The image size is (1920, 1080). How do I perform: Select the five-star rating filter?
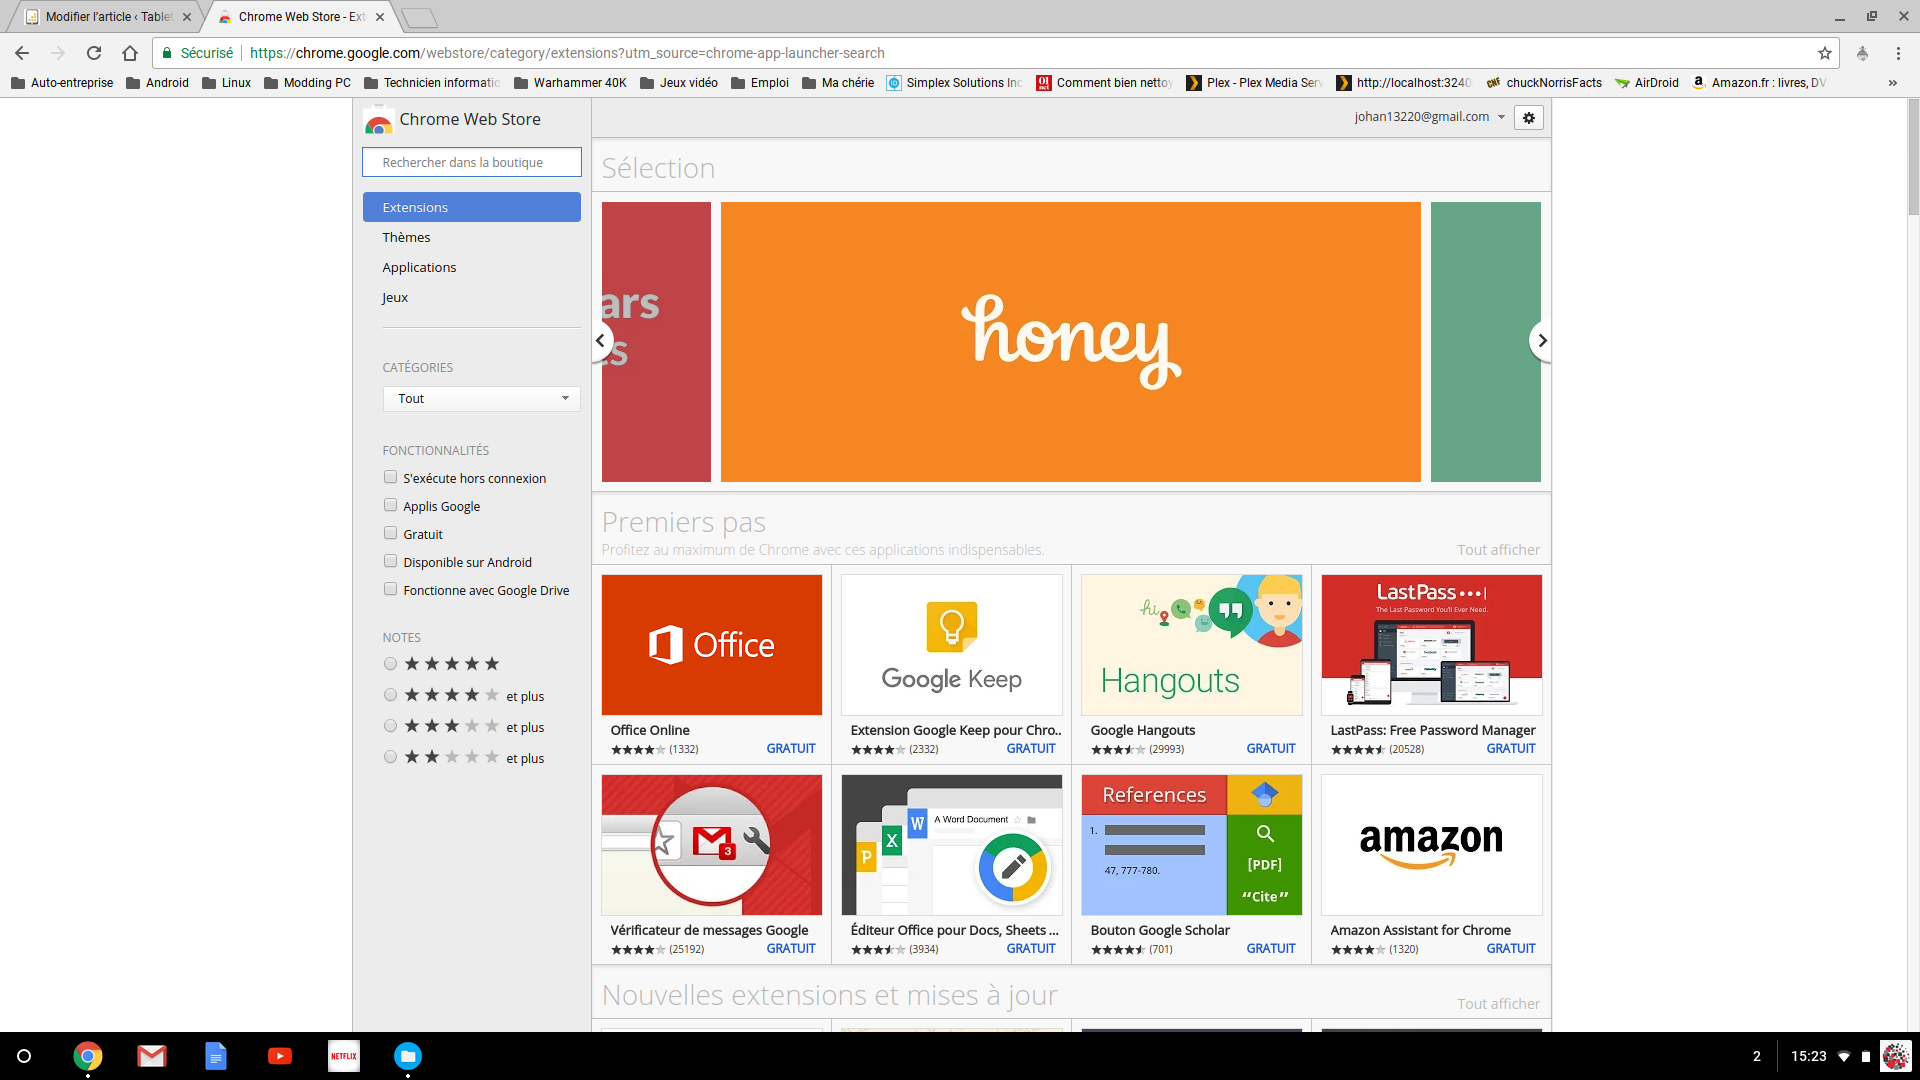click(391, 664)
